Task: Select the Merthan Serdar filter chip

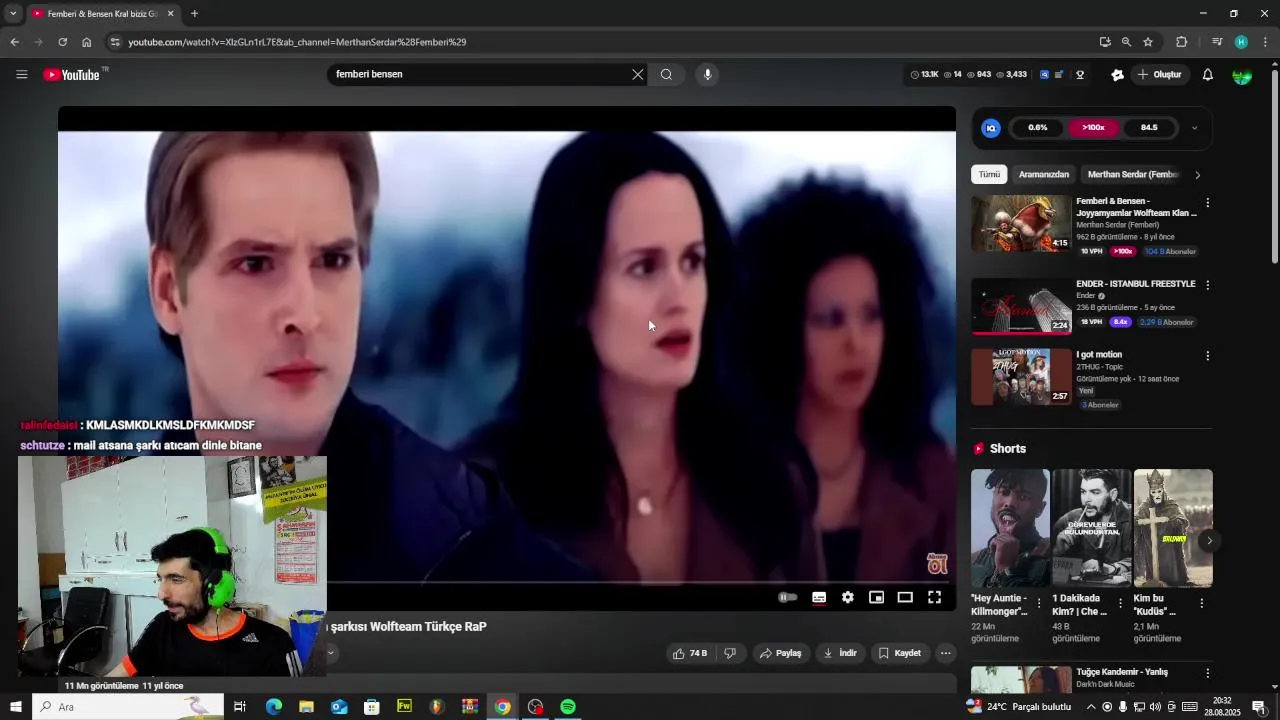Action: [x=1133, y=174]
